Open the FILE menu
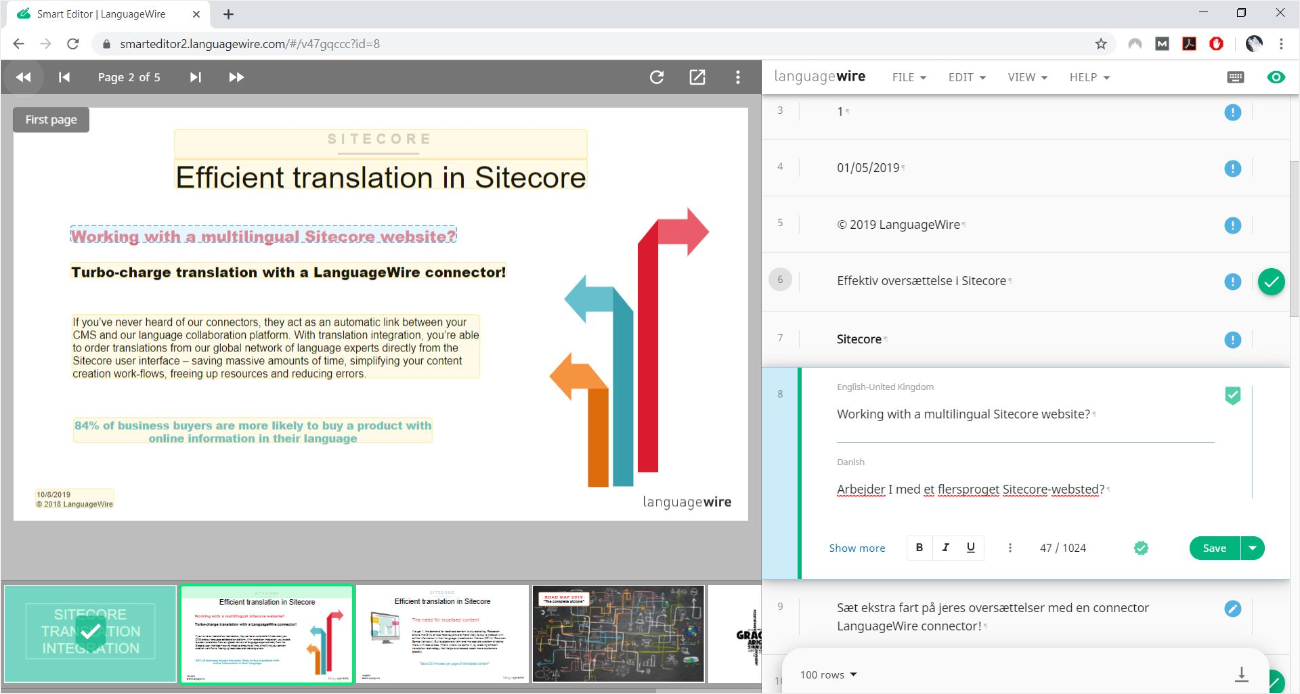 [908, 77]
